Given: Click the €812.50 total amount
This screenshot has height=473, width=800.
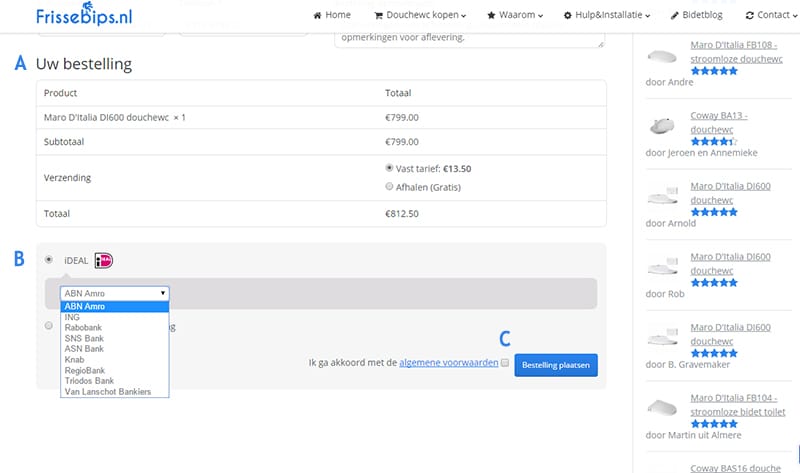Looking at the screenshot, I should [402, 214].
